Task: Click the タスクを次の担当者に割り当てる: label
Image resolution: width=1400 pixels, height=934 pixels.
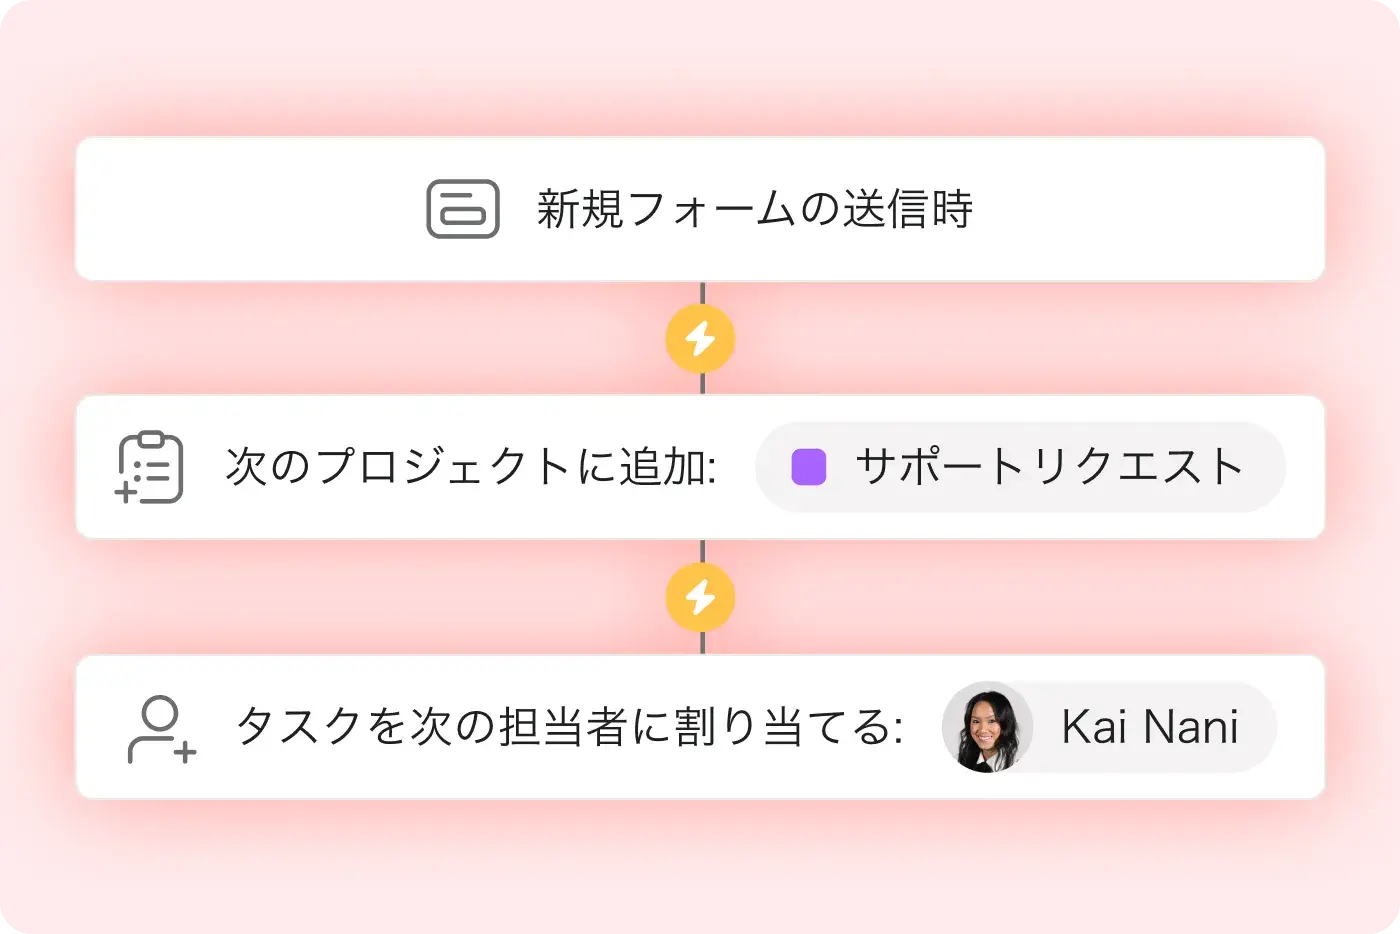Action: 570,727
